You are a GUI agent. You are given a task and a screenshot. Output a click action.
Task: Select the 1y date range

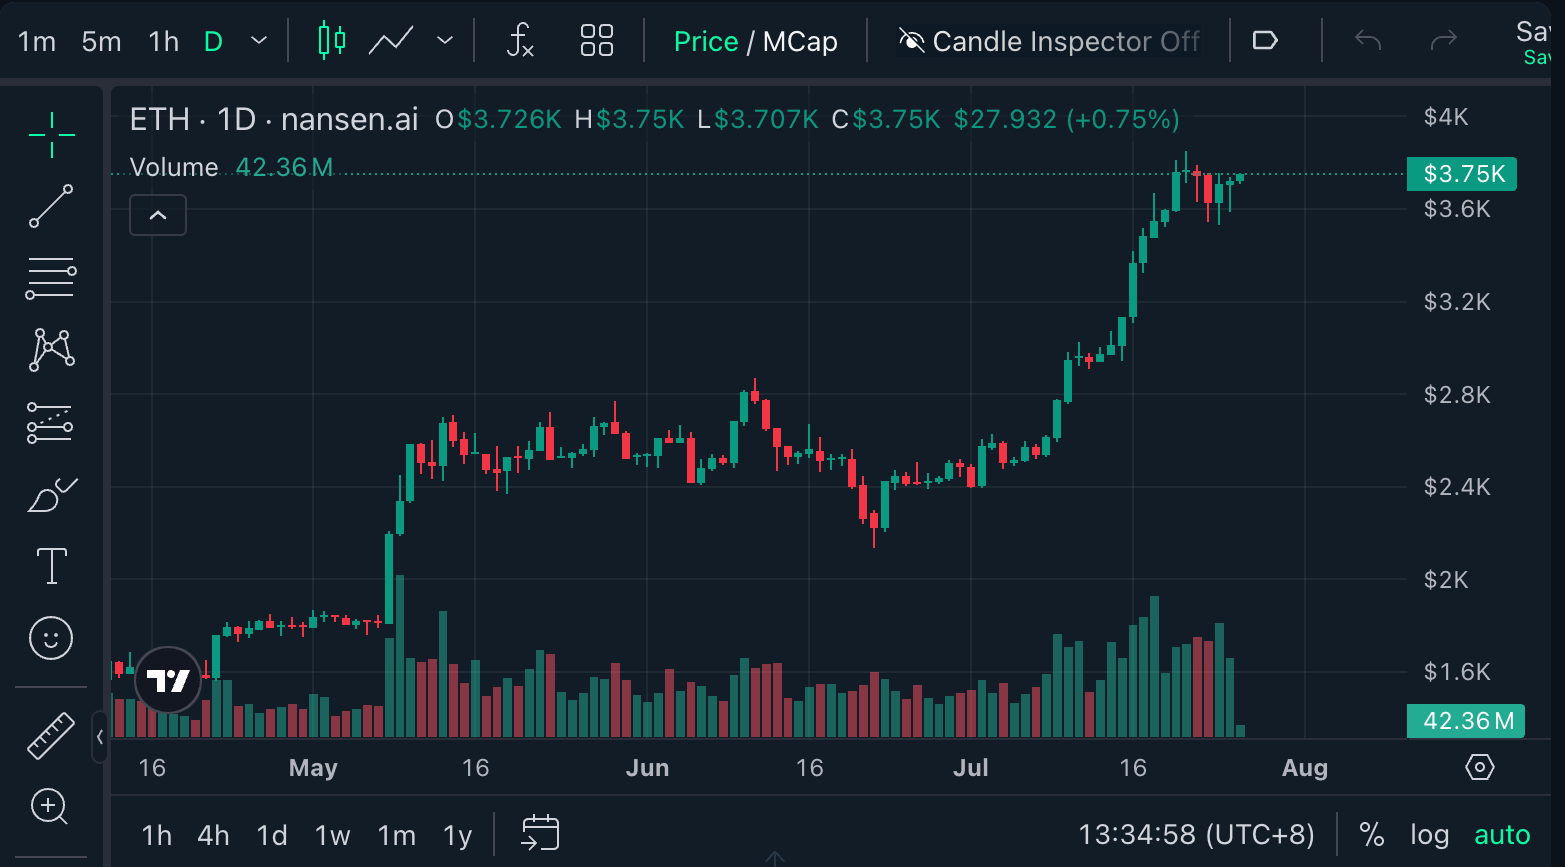[457, 835]
